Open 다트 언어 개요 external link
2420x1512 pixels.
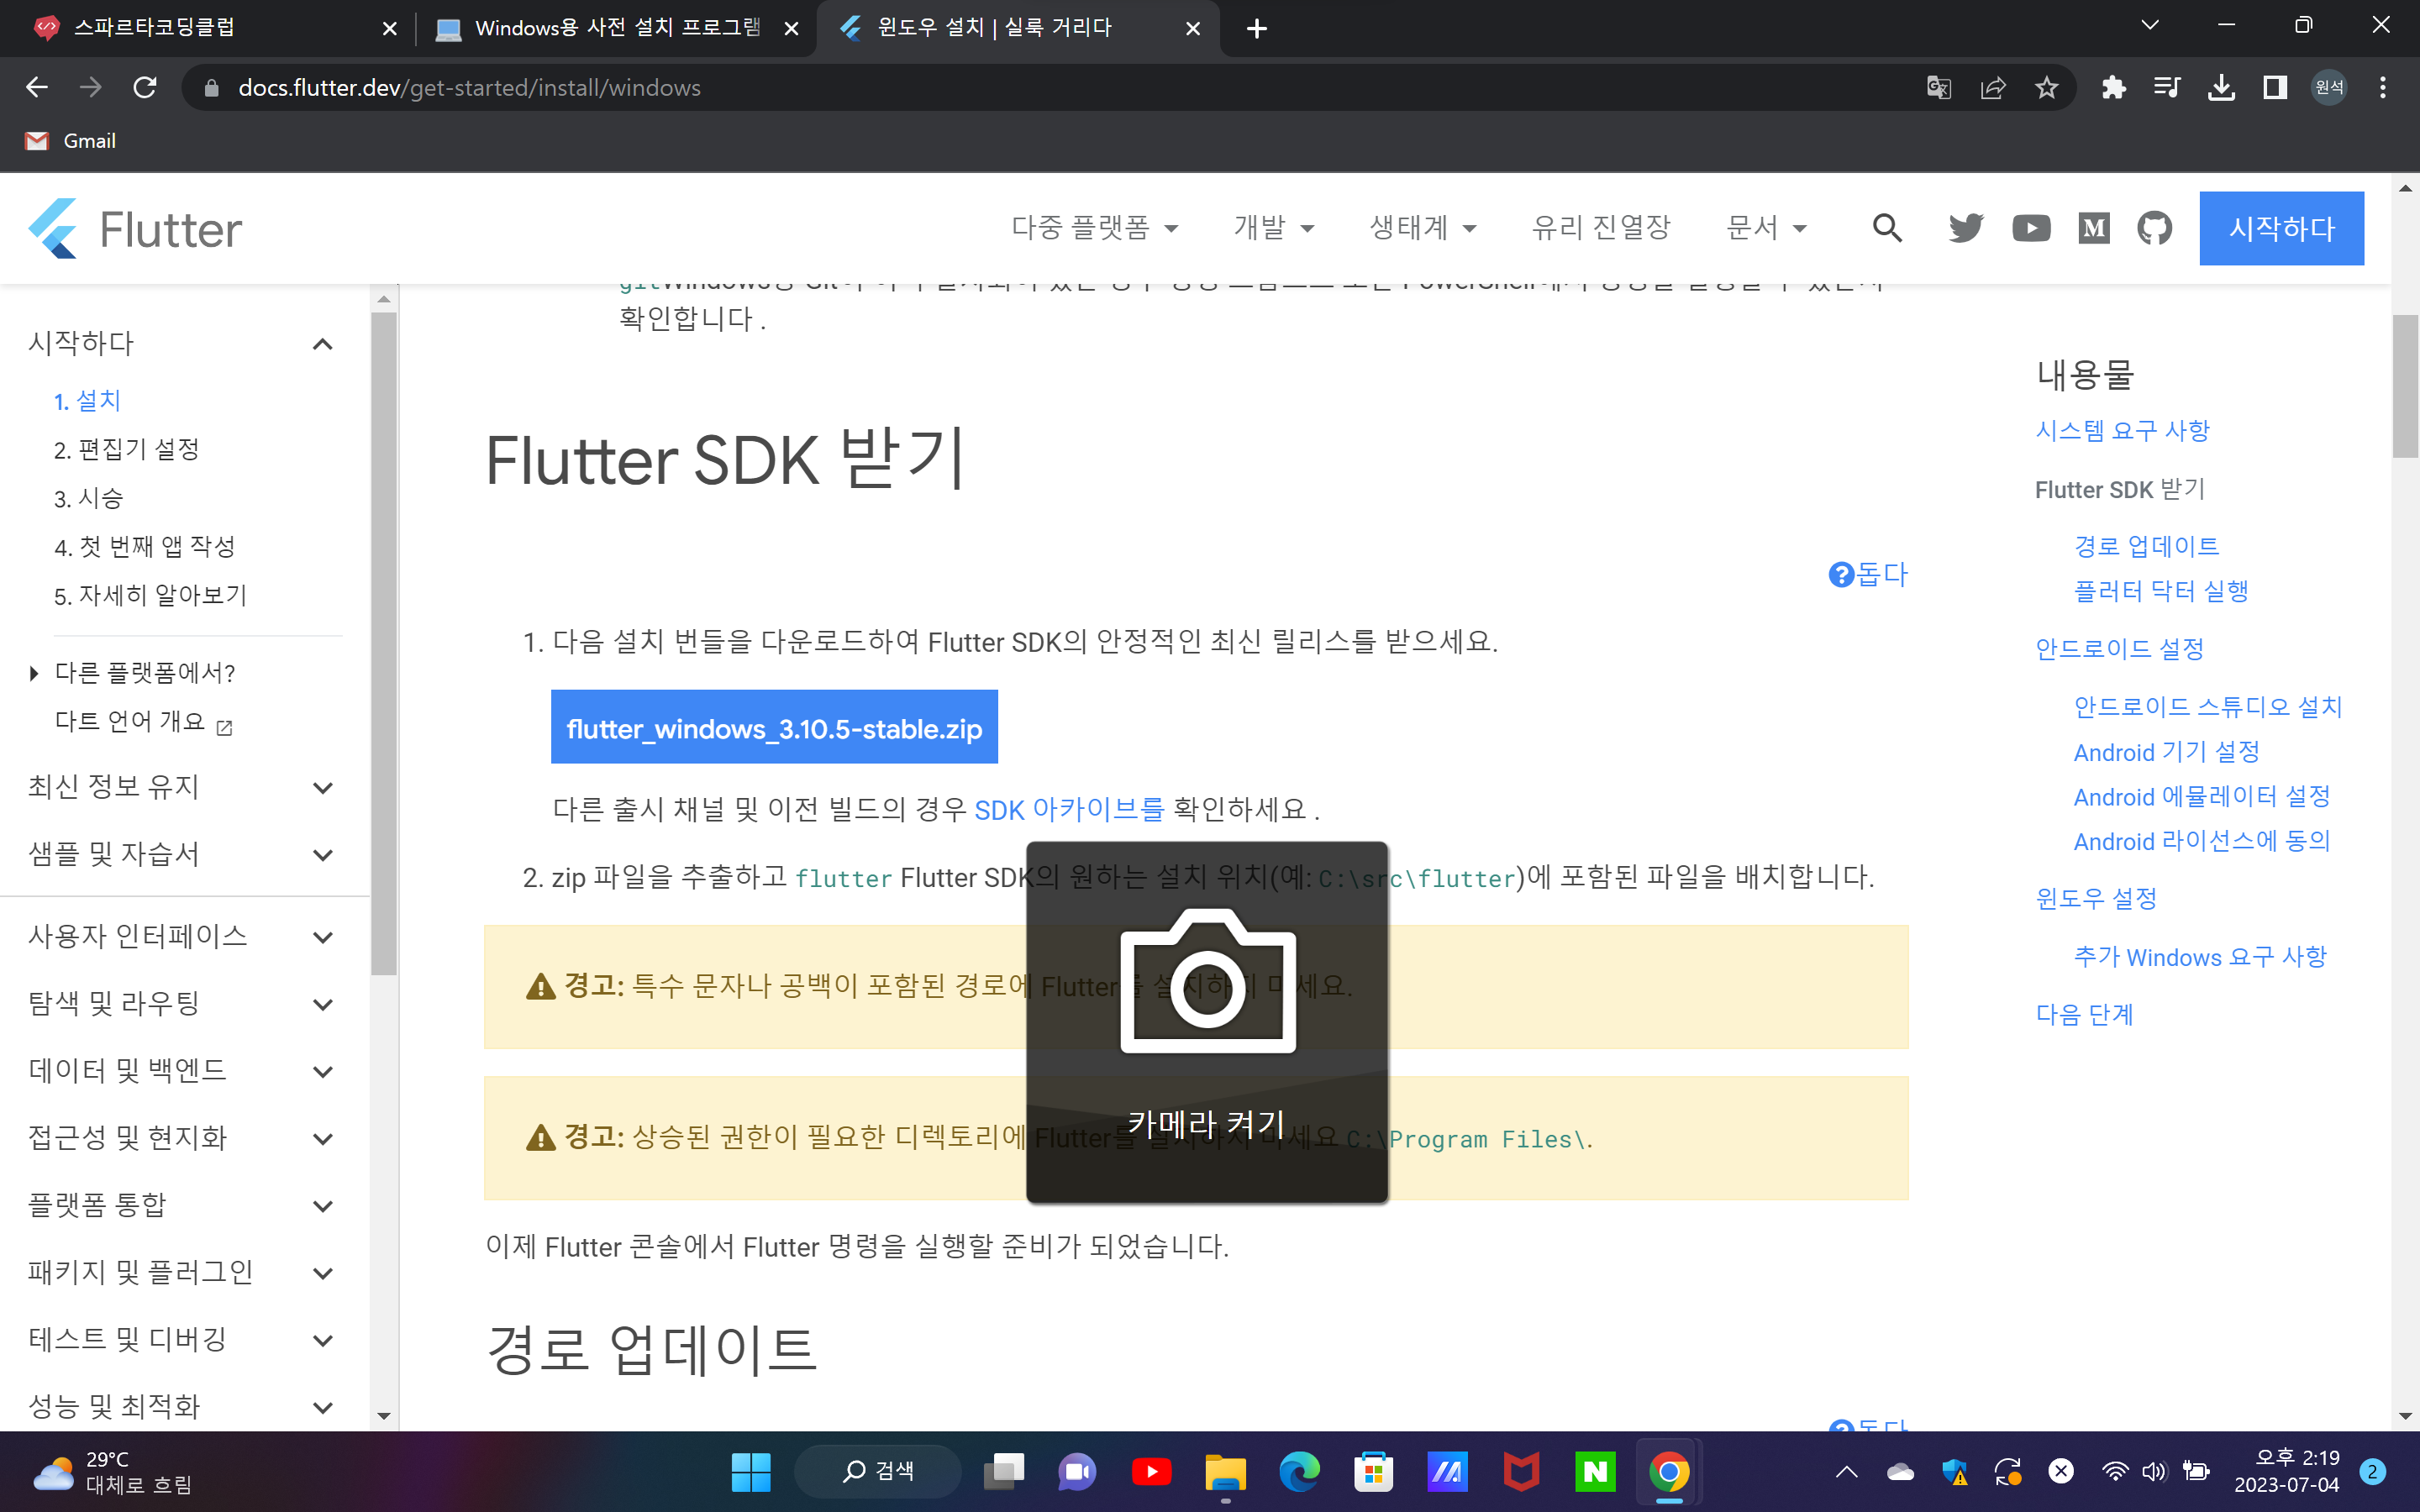[x=143, y=722]
